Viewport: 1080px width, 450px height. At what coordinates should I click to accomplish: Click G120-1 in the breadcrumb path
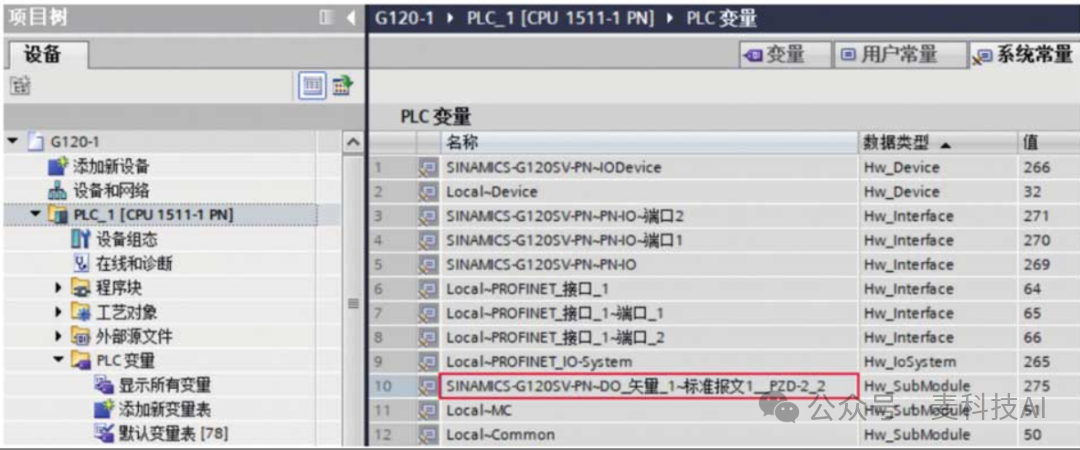(x=404, y=18)
